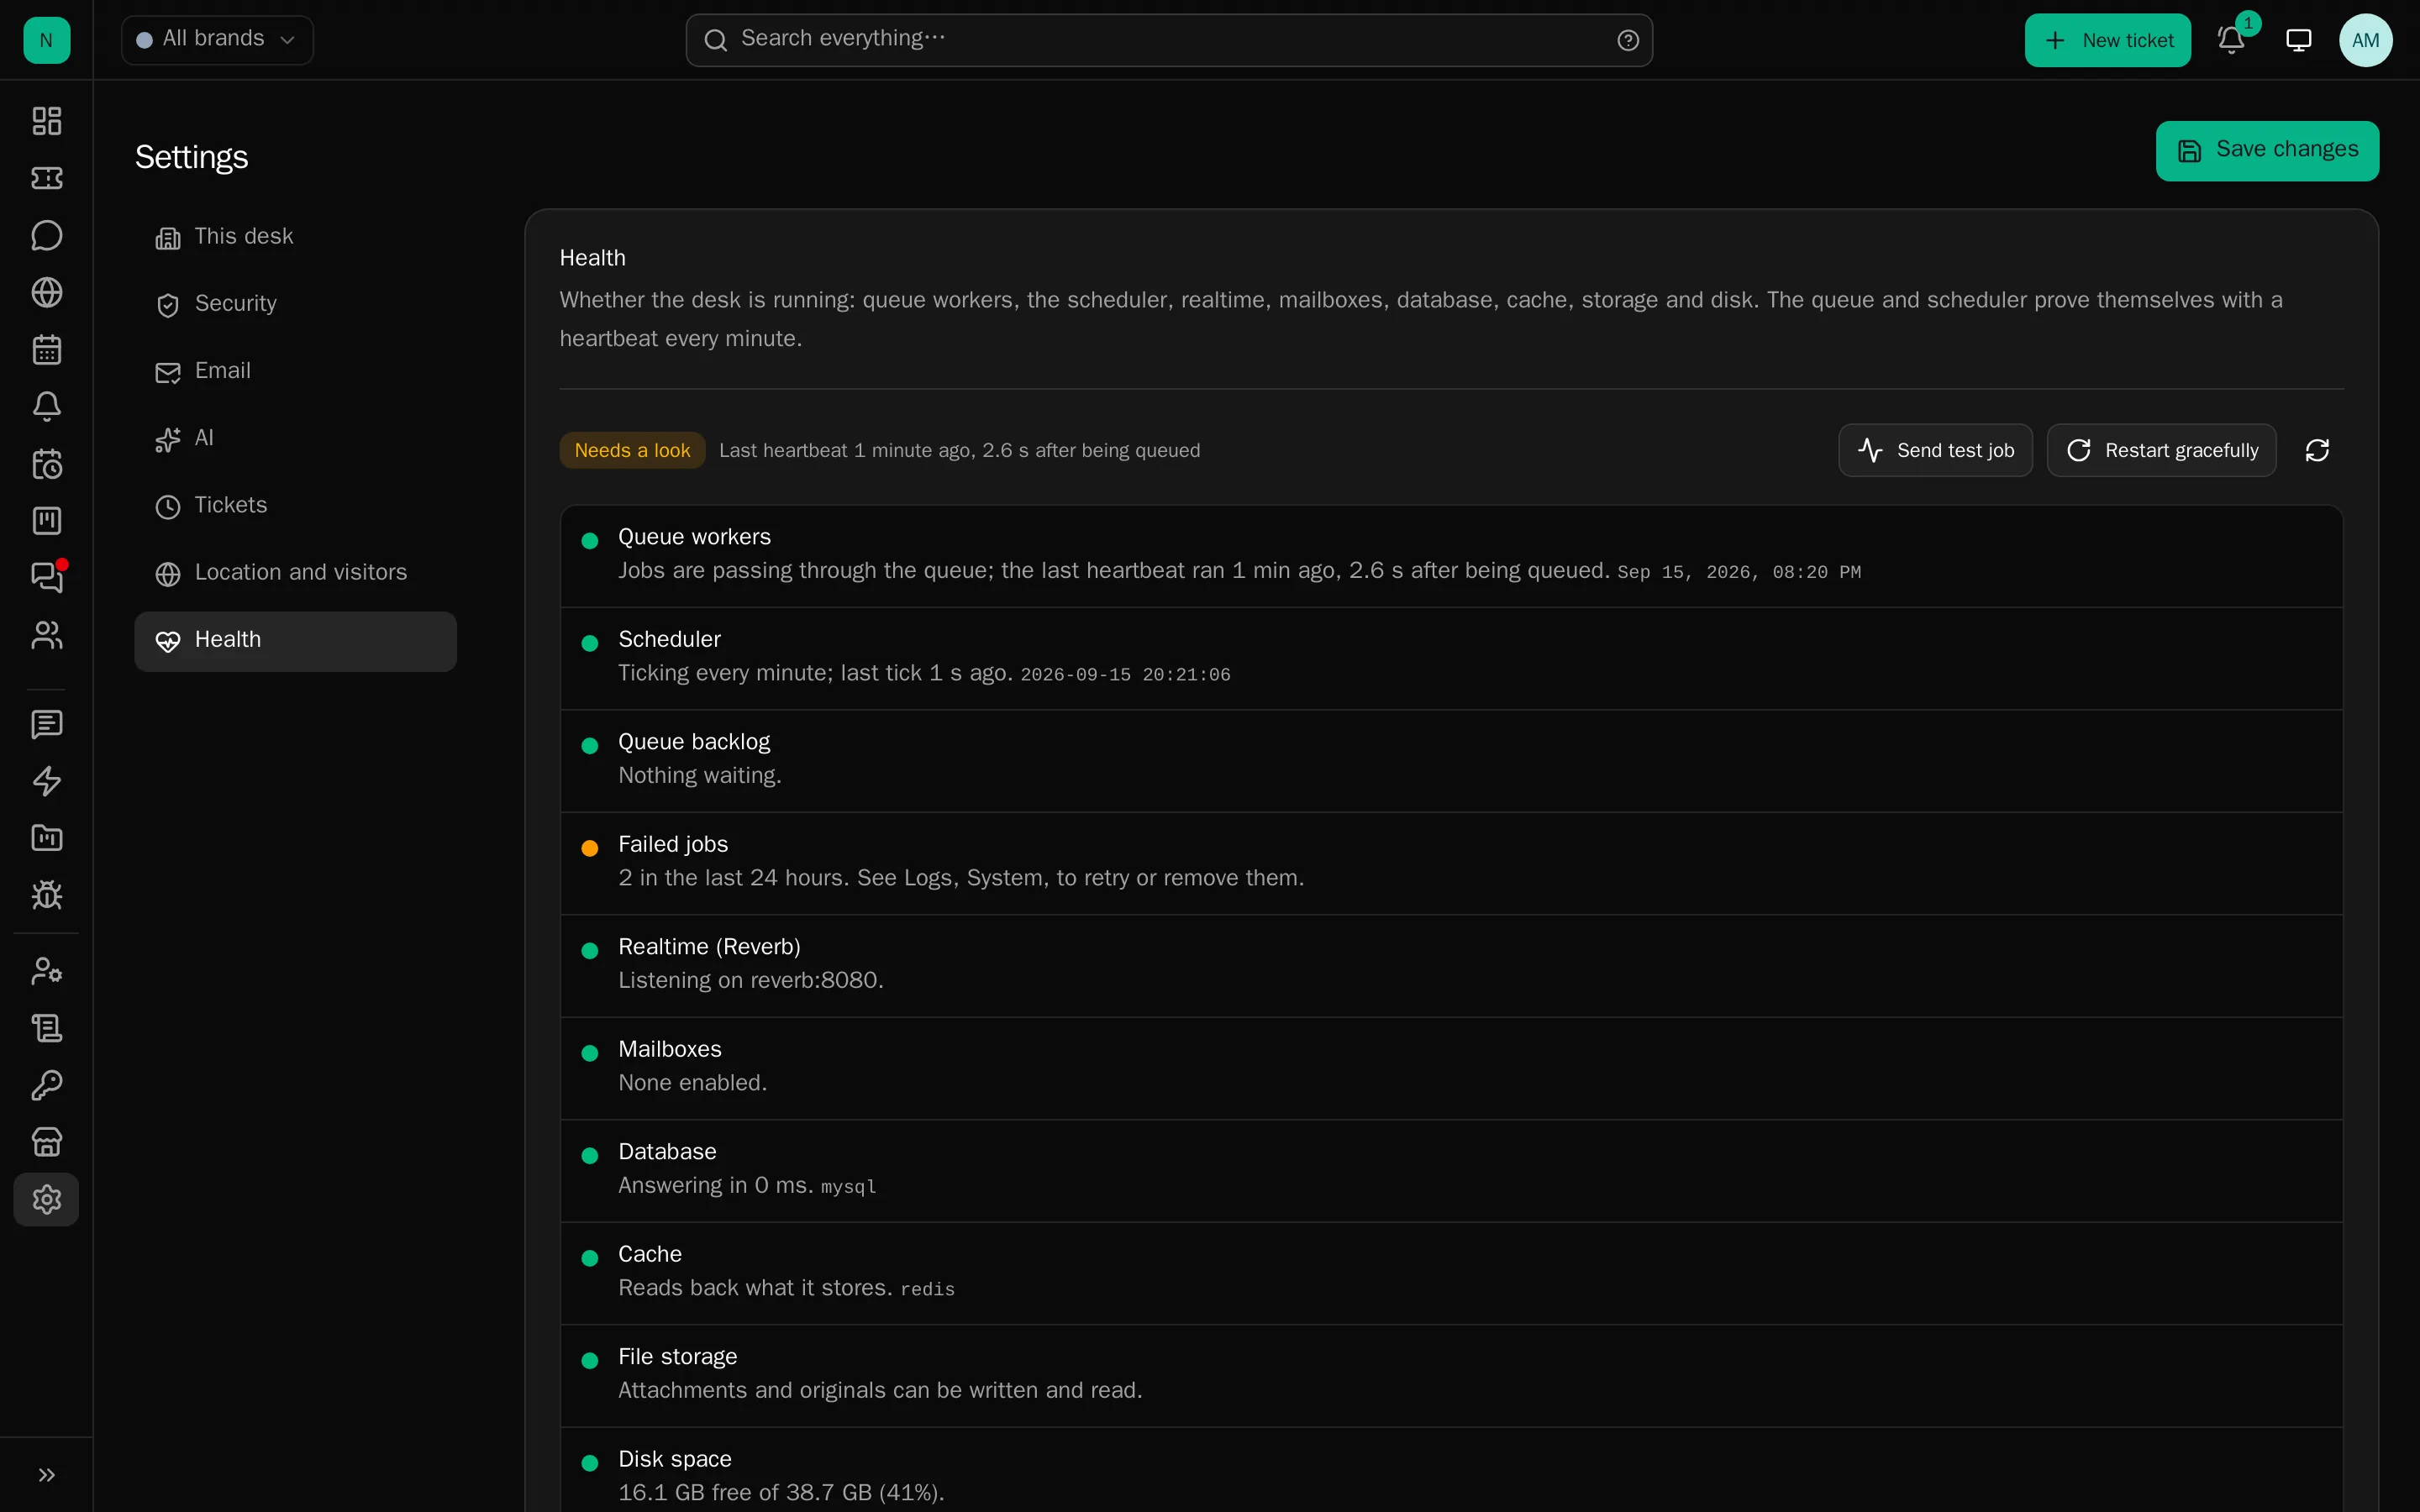The width and height of the screenshot is (2420, 1512).
Task: Open the Security settings section
Action: click(295, 304)
